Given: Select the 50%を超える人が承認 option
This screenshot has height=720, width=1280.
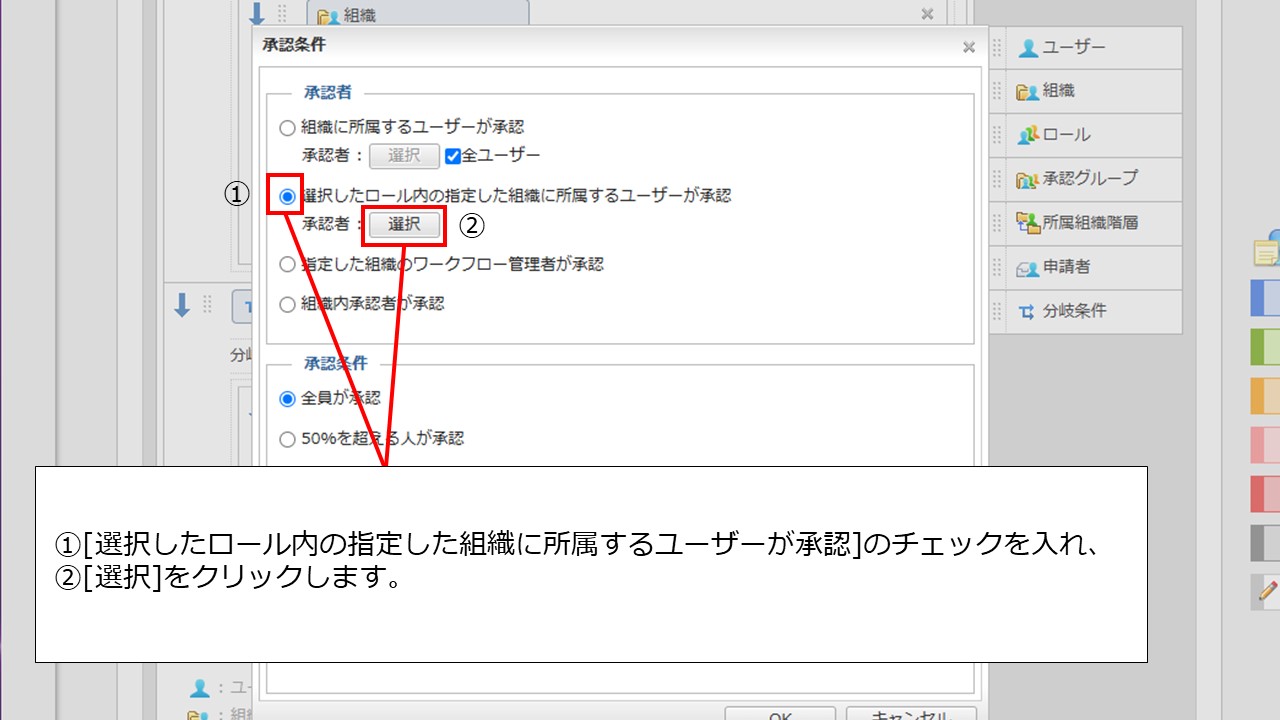Looking at the screenshot, I should [x=288, y=439].
